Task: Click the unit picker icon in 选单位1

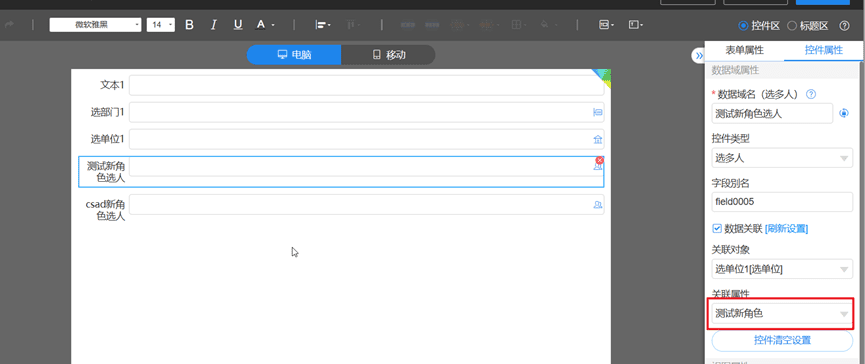Action: (x=597, y=140)
